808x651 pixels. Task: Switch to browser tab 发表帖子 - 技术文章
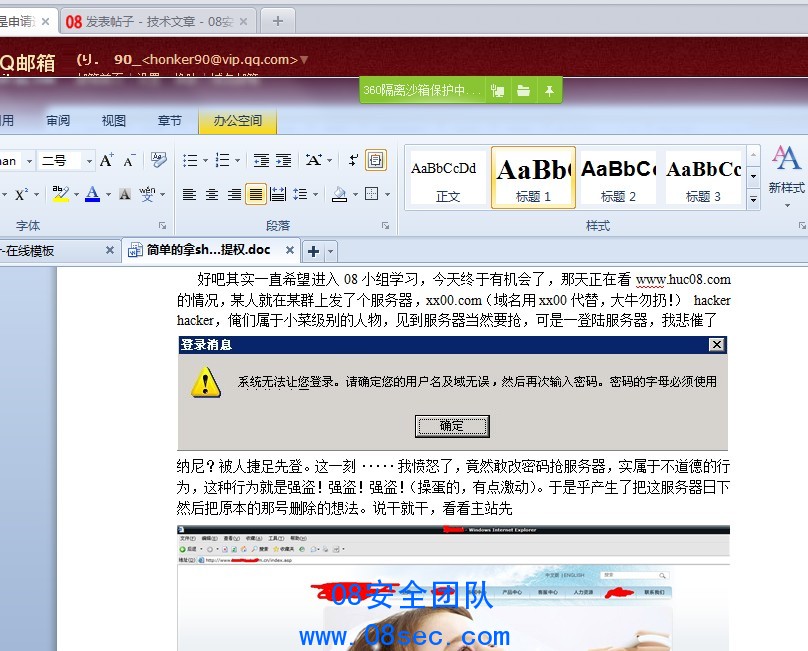157,21
